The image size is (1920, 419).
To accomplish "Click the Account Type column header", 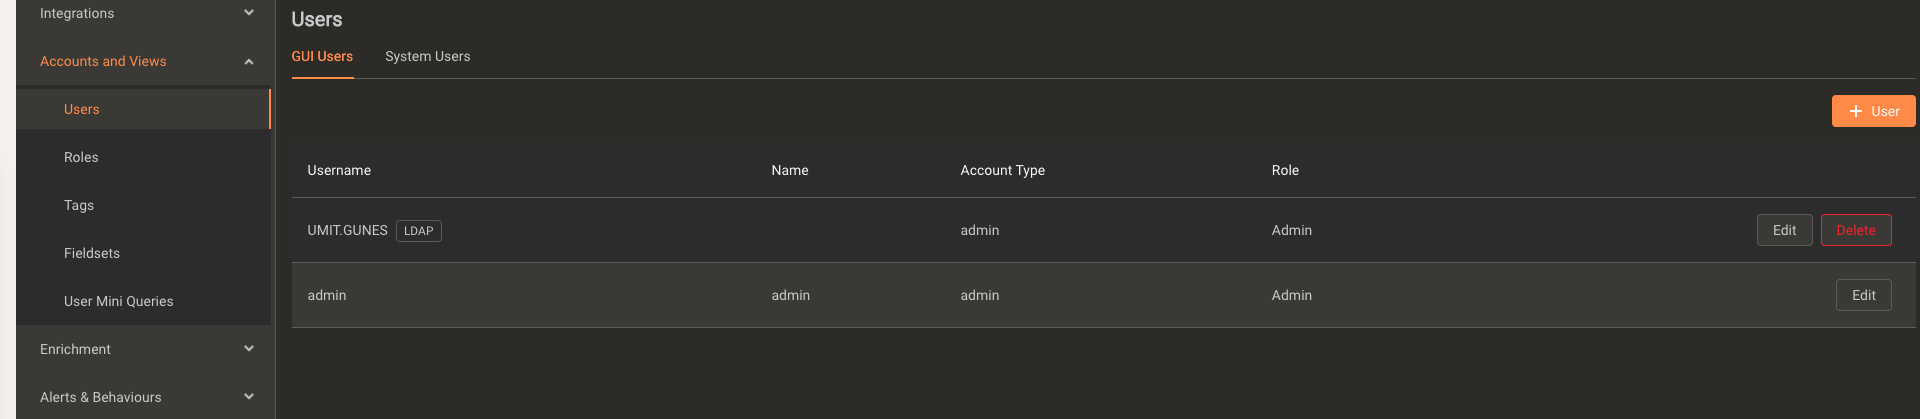I will click(x=1002, y=170).
